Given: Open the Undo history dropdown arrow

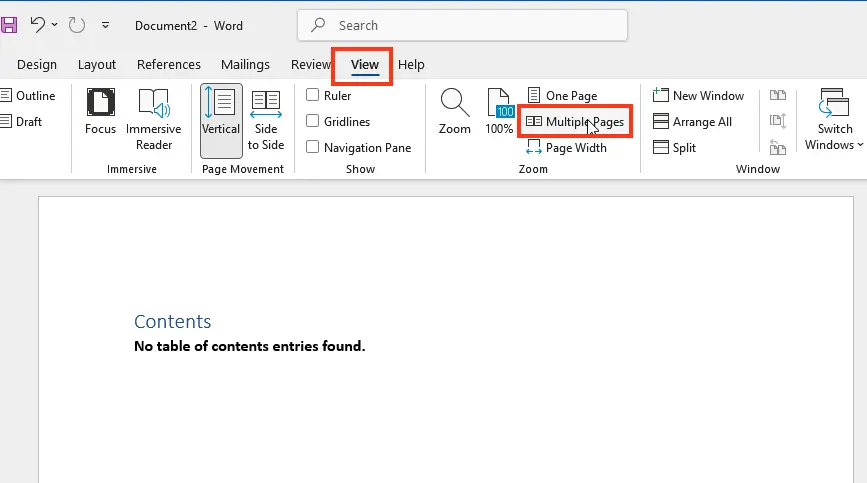Looking at the screenshot, I should 54,24.
